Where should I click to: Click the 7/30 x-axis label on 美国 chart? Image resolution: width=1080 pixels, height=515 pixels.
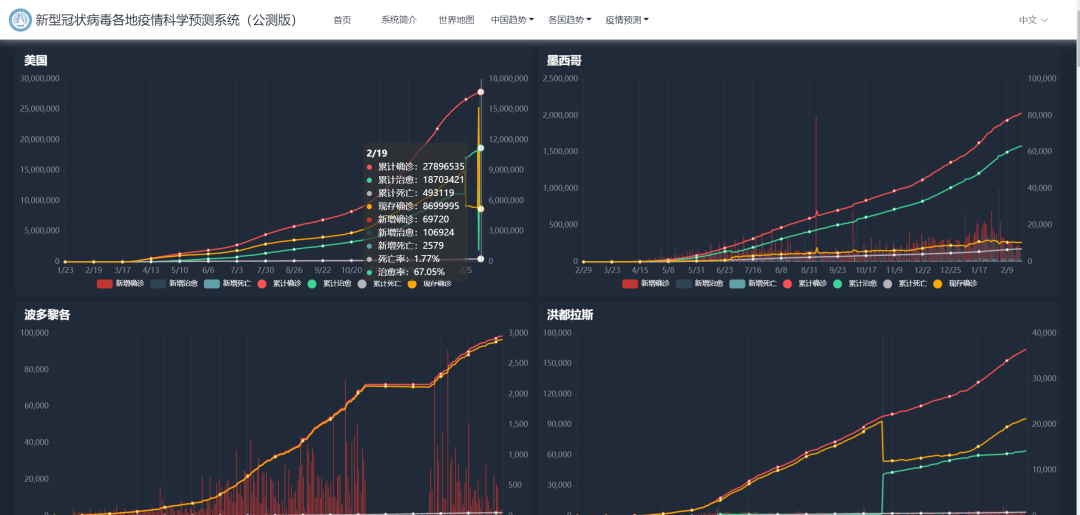[x=265, y=271]
